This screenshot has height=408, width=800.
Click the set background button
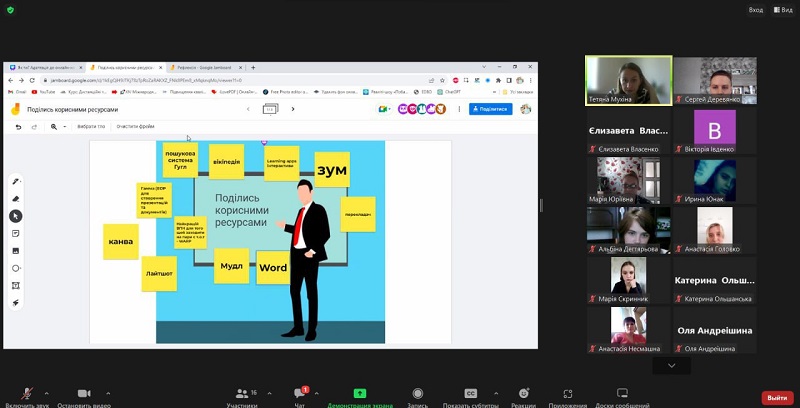[x=91, y=126]
